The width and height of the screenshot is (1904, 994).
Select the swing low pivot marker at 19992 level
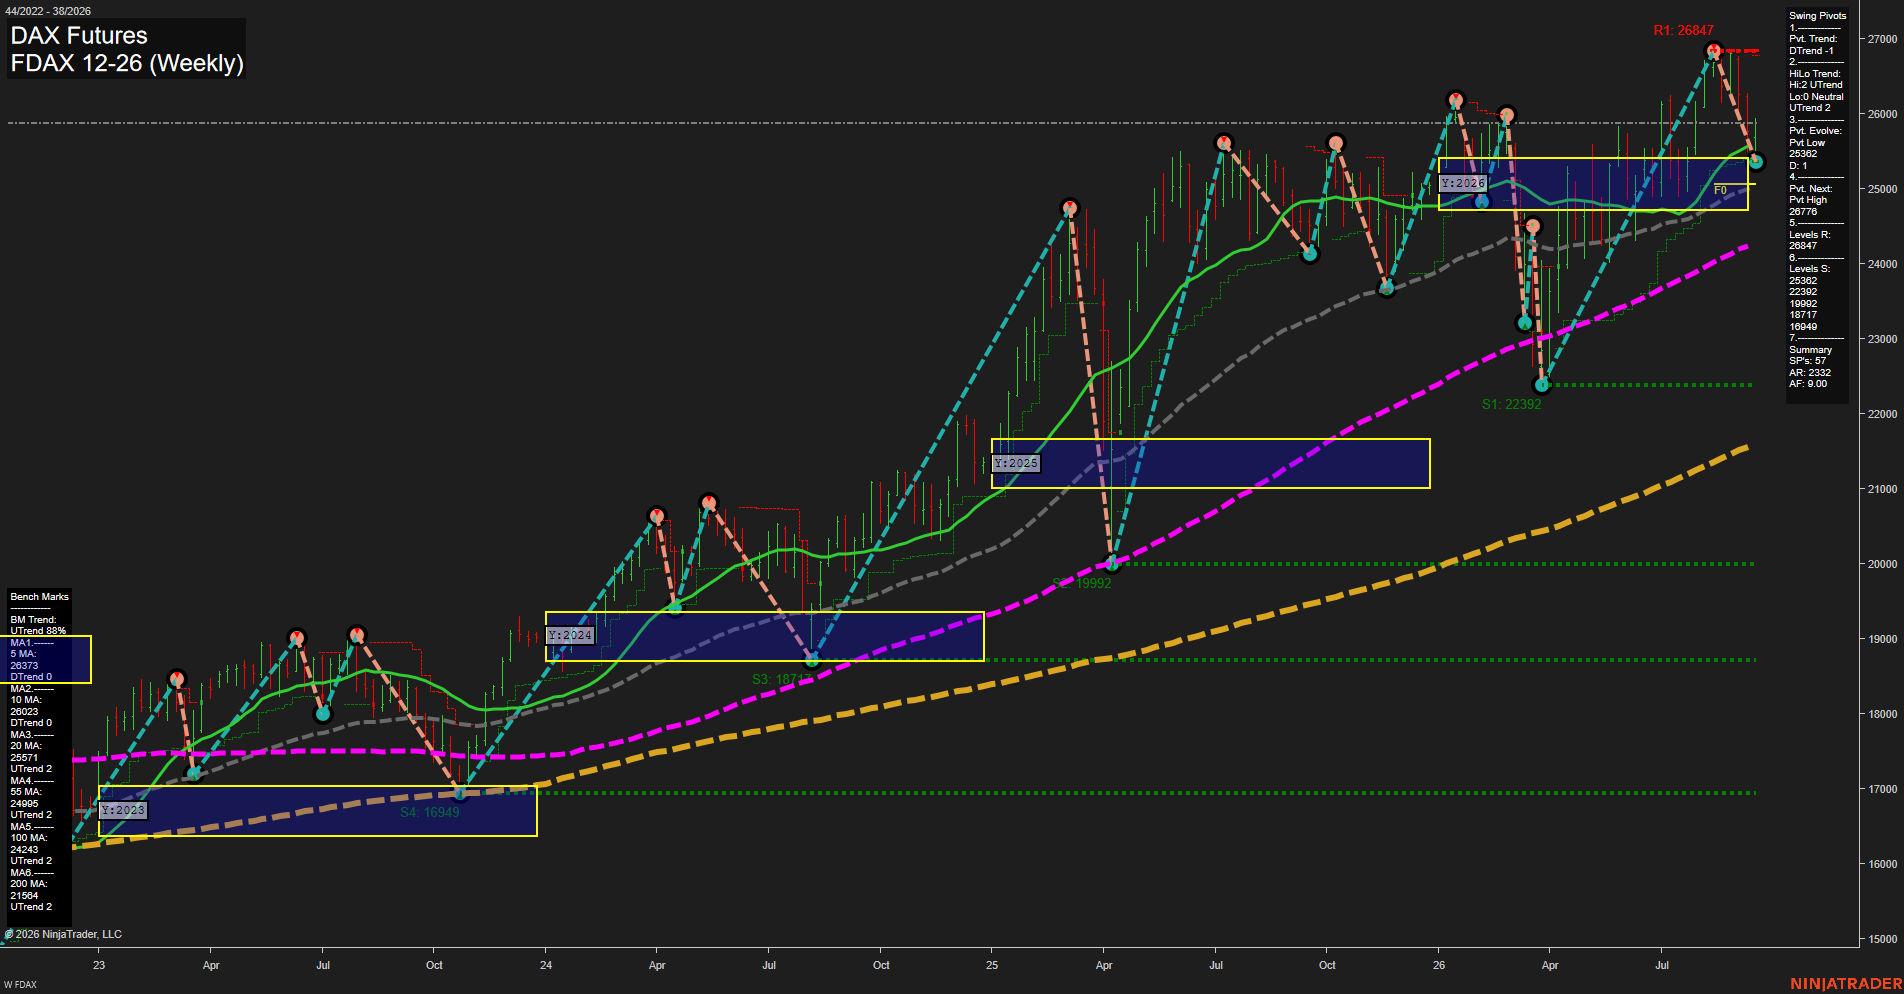pos(1111,563)
